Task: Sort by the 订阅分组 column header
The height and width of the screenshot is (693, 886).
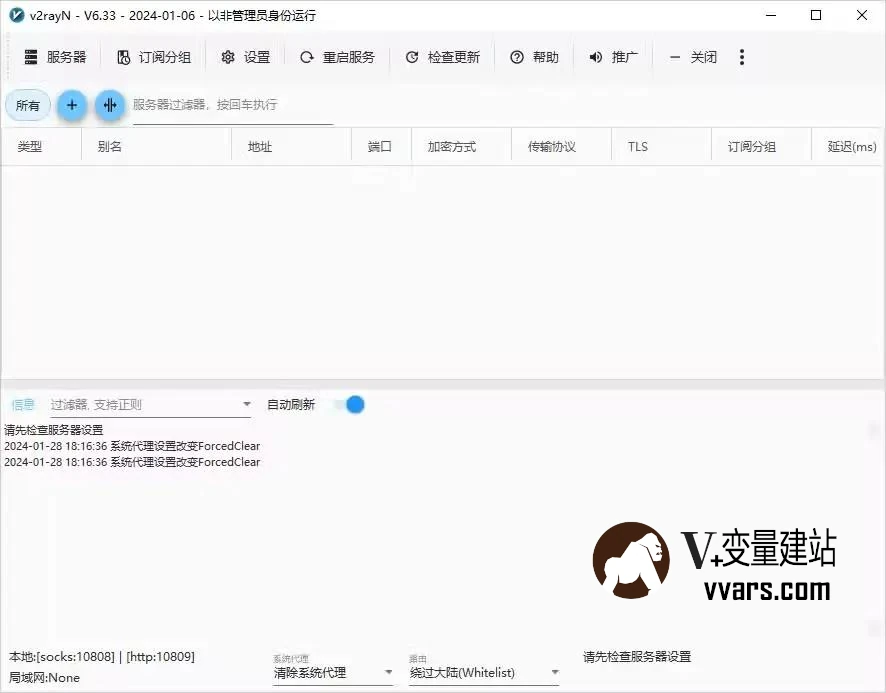Action: [x=761, y=147]
